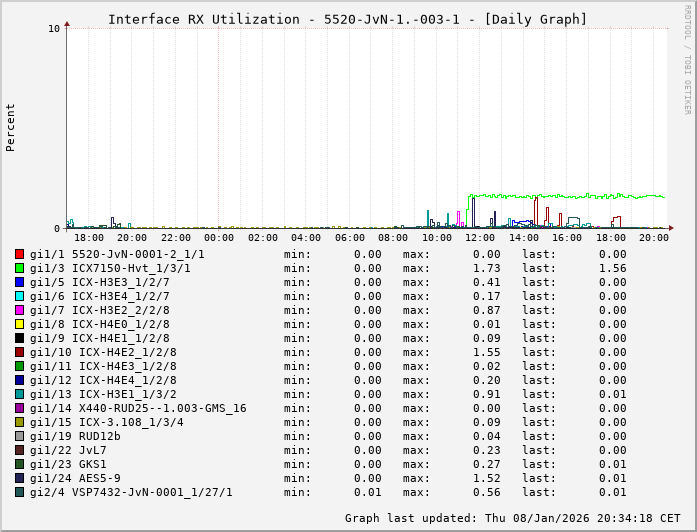The image size is (697, 532).
Task: Click the Graph last updated timestamp
Action: point(512,518)
